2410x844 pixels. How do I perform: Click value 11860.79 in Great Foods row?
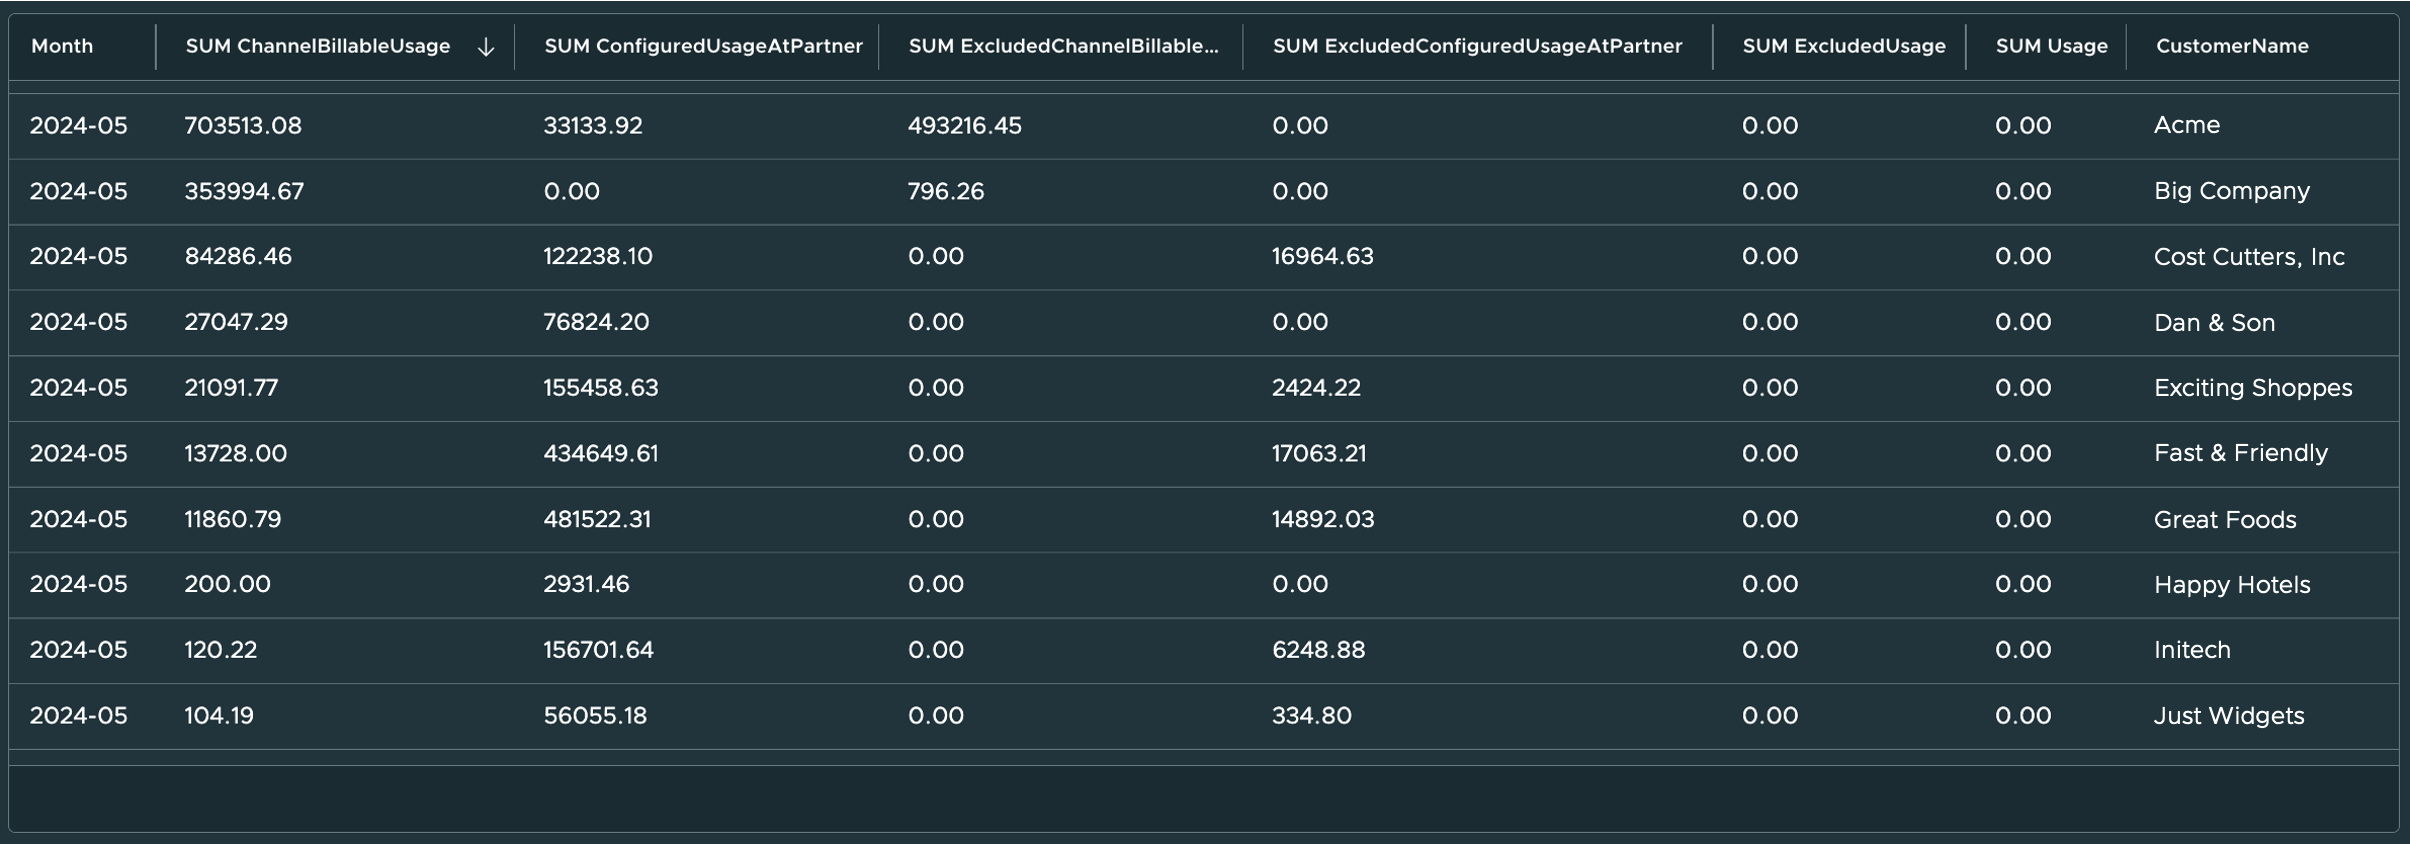click(x=233, y=519)
